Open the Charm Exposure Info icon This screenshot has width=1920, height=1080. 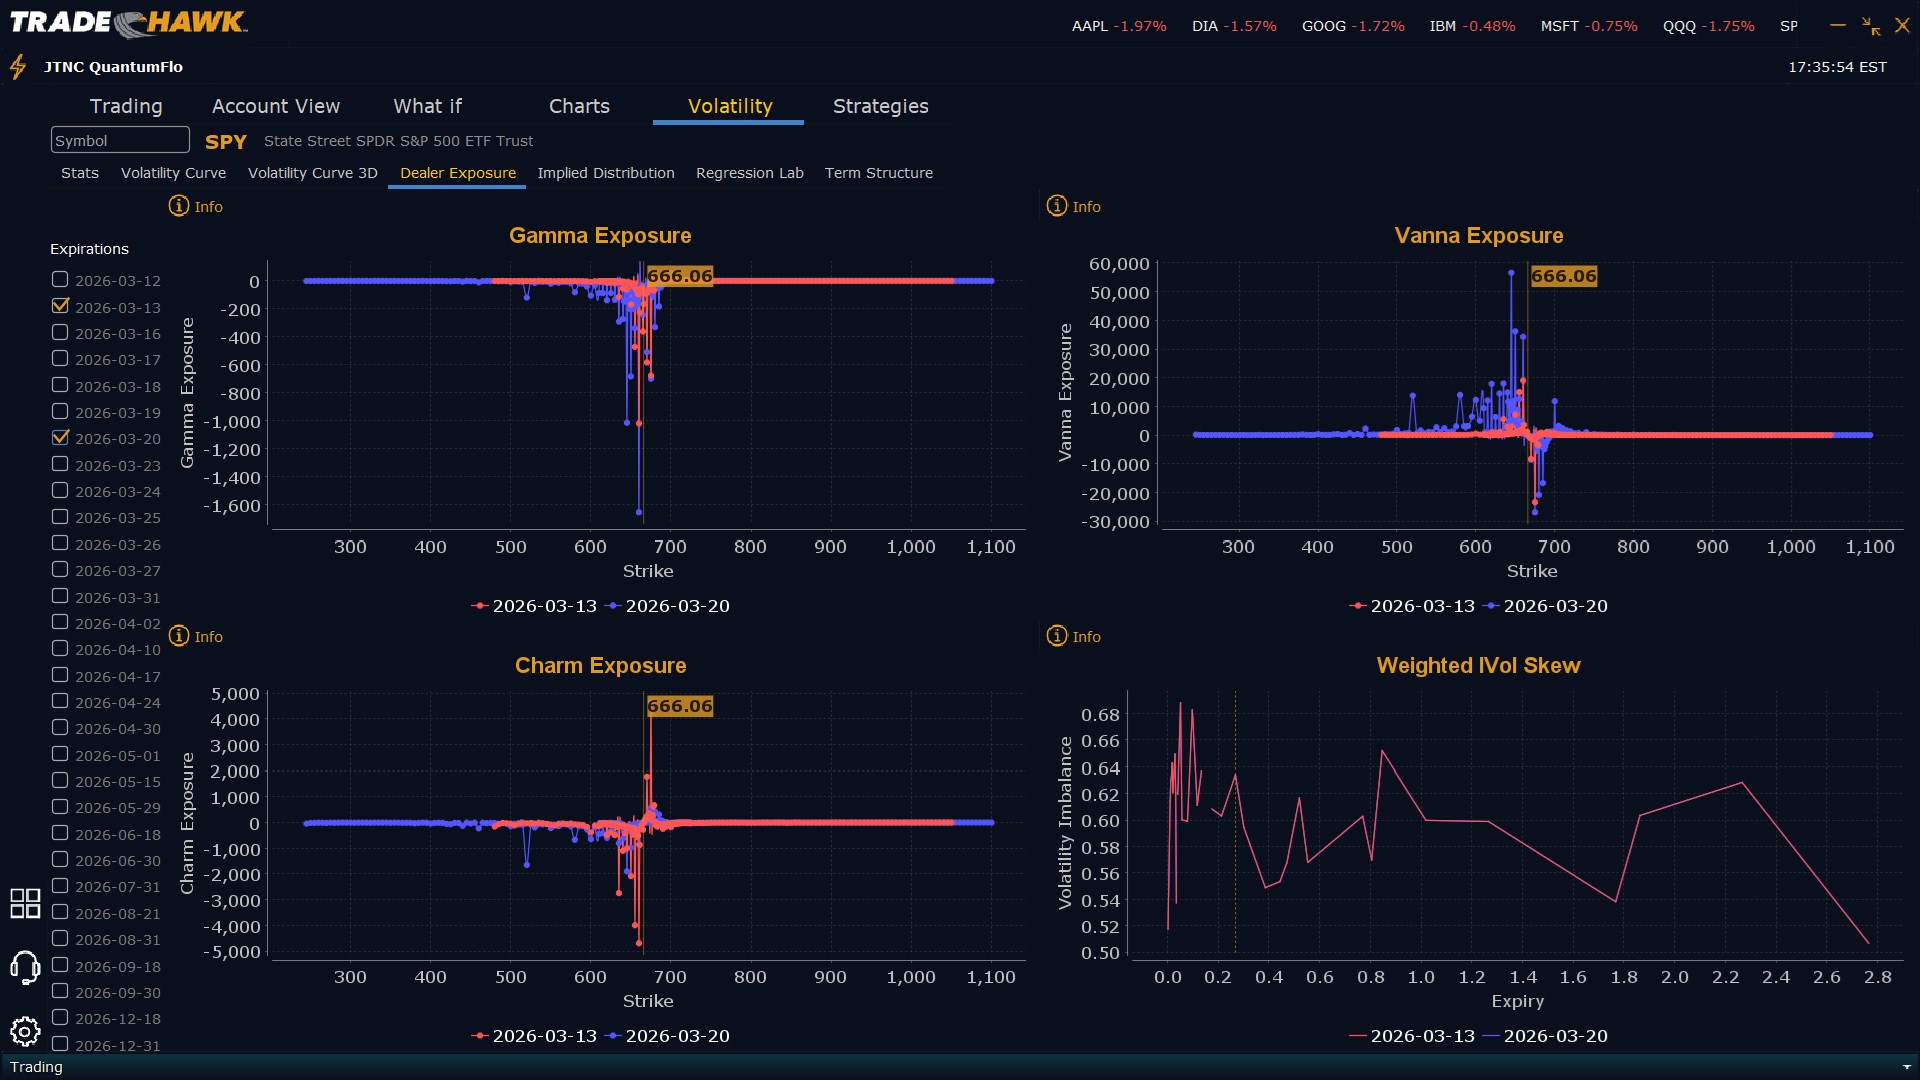pos(179,636)
